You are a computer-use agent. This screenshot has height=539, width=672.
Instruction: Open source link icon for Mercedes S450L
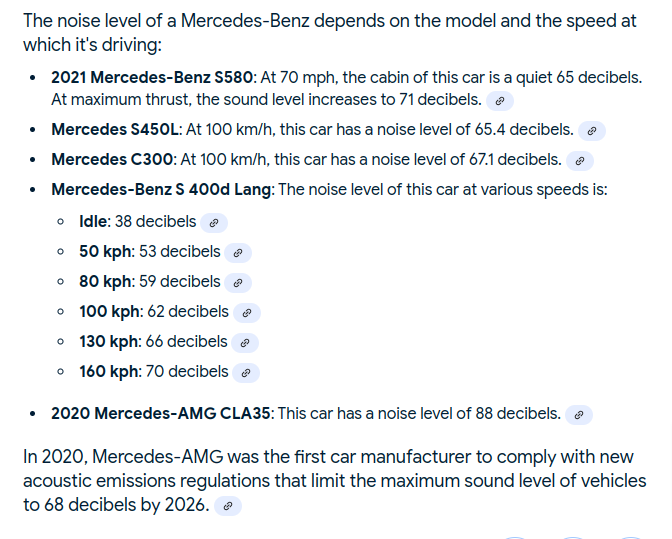592,131
